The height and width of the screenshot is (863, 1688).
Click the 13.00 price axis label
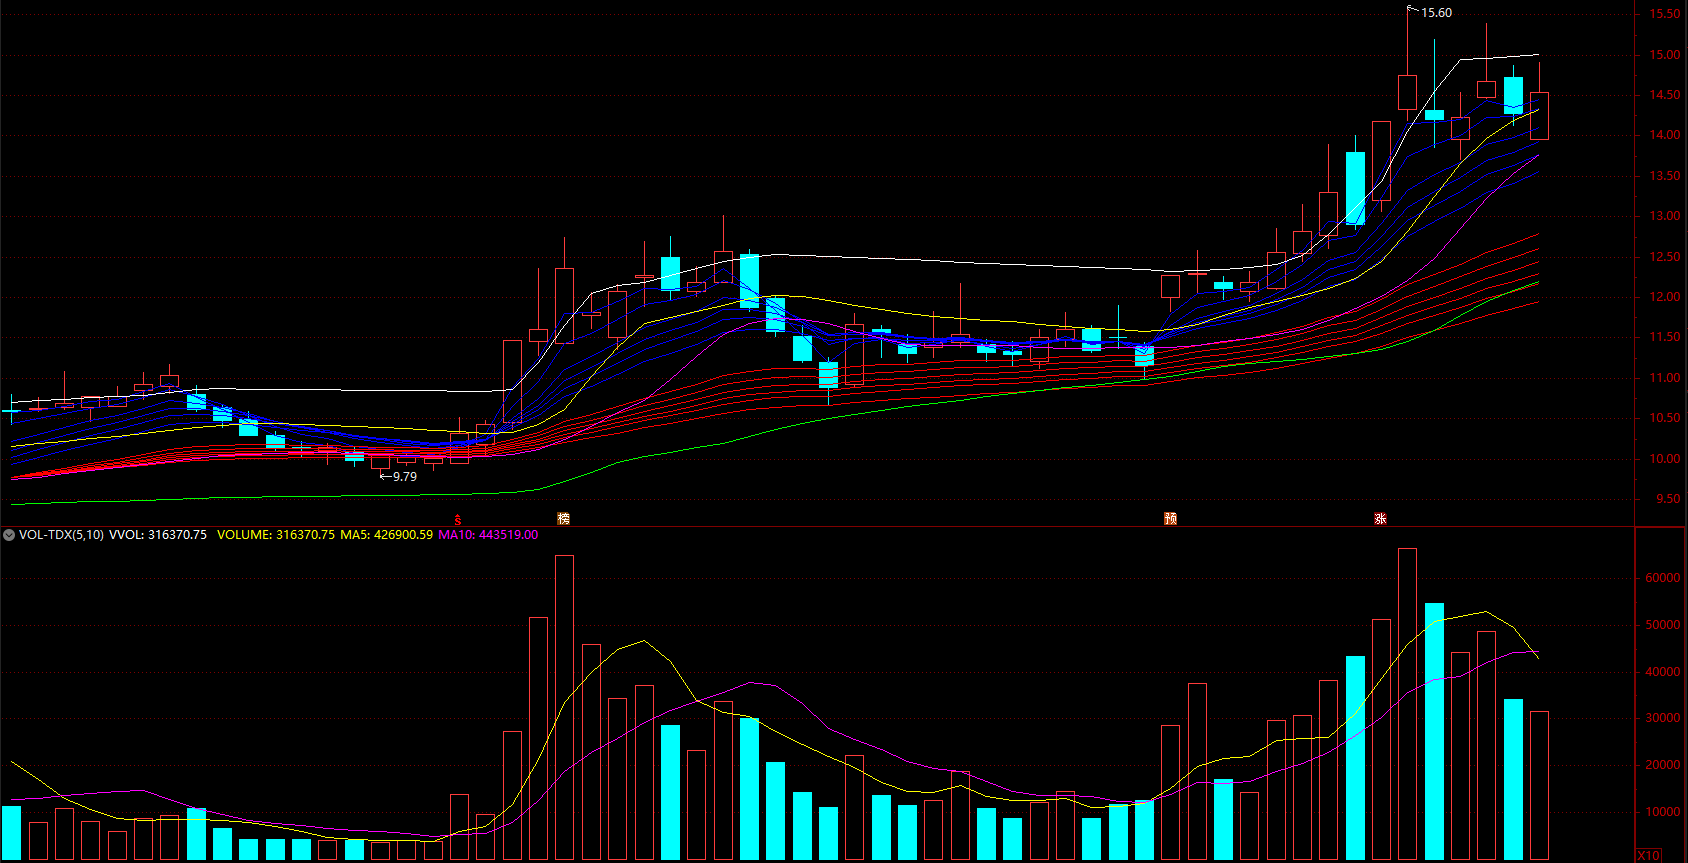point(1665,216)
